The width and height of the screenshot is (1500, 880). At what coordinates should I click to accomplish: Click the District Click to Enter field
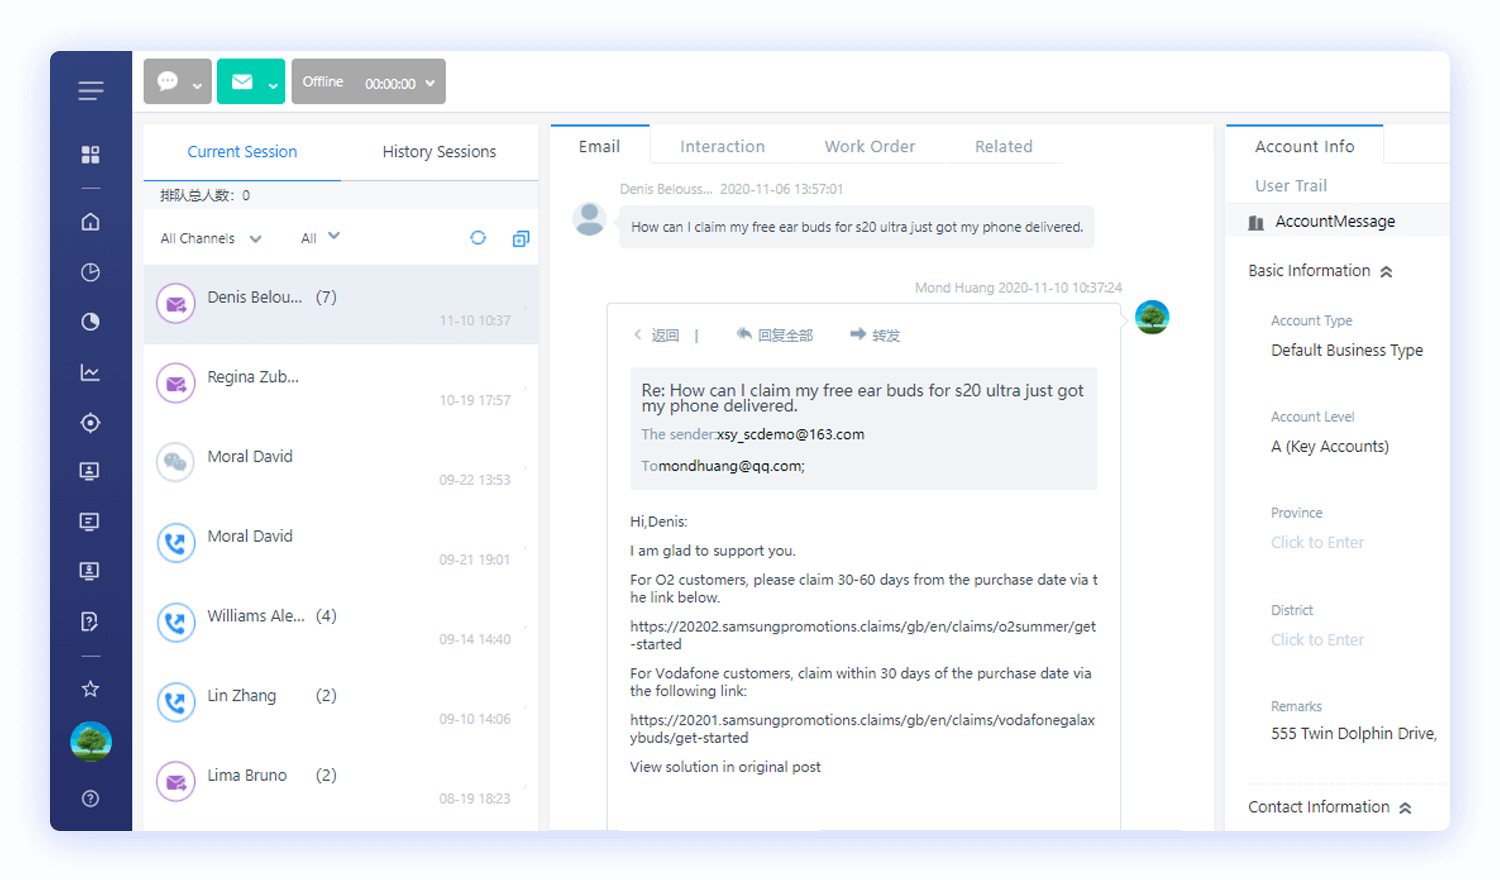1317,640
